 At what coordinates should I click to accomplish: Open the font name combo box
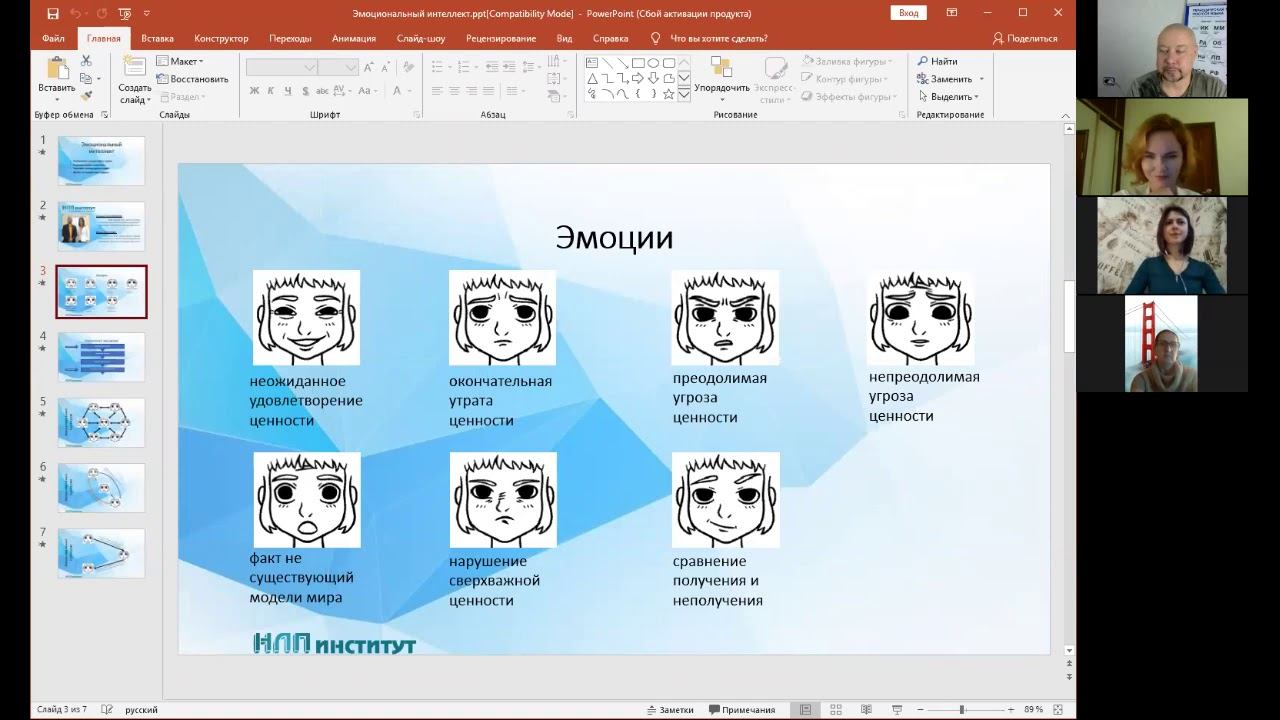[282, 67]
